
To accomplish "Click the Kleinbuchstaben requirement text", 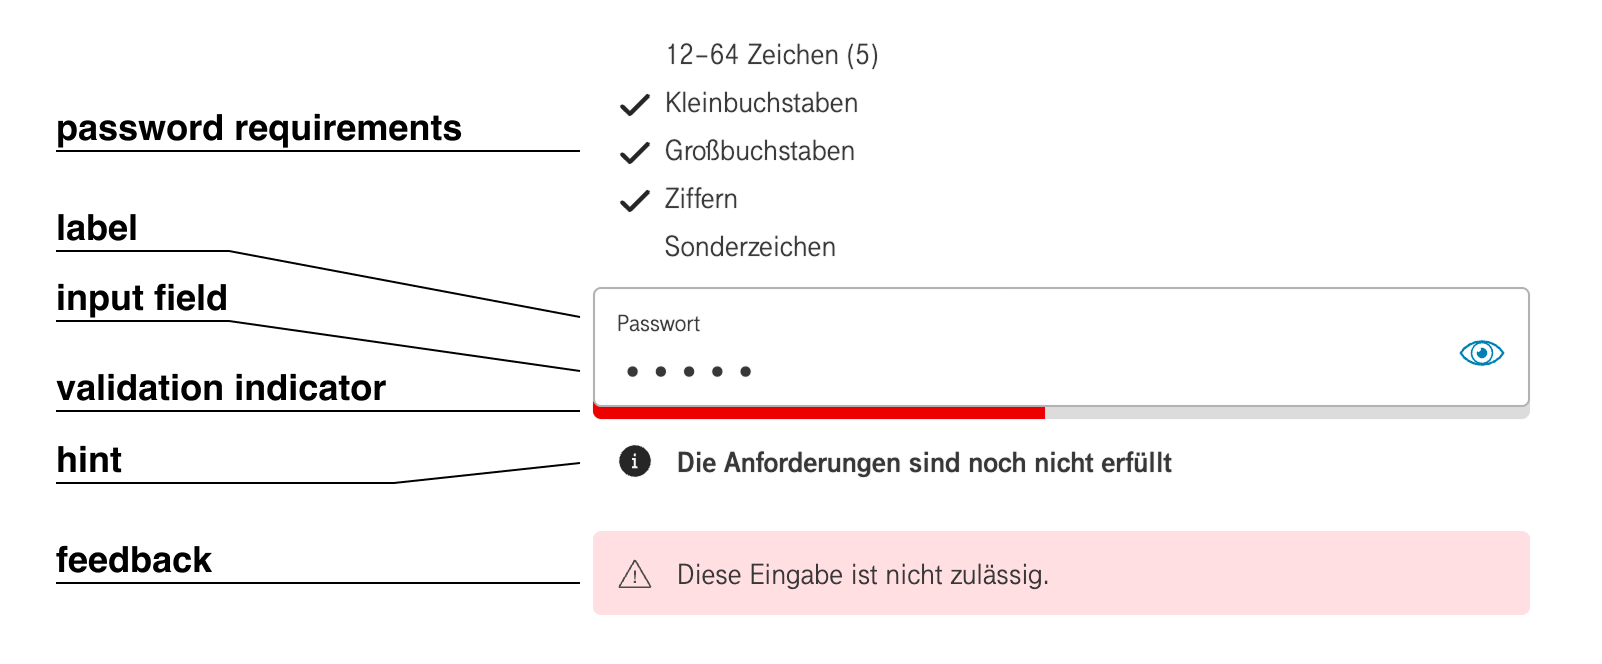I will (x=761, y=103).
